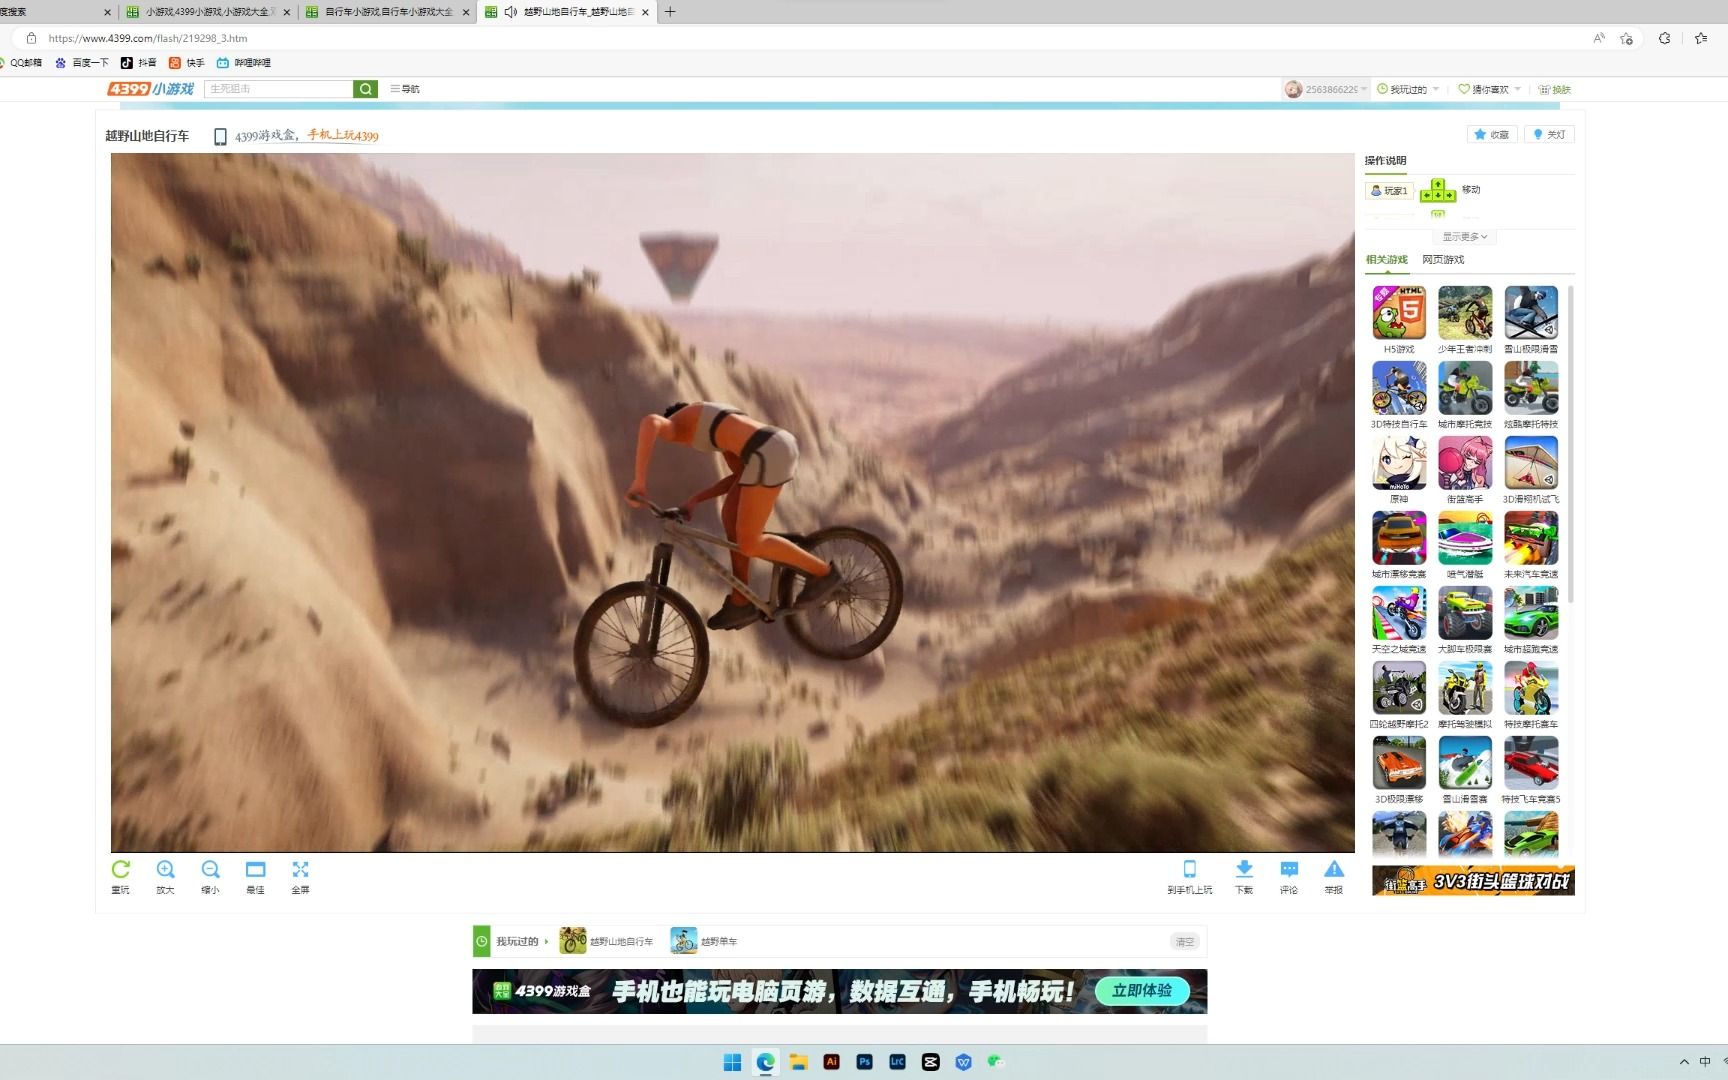Image resolution: width=1728 pixels, height=1080 pixels.
Task: Click the site search input field
Action: tap(279, 89)
